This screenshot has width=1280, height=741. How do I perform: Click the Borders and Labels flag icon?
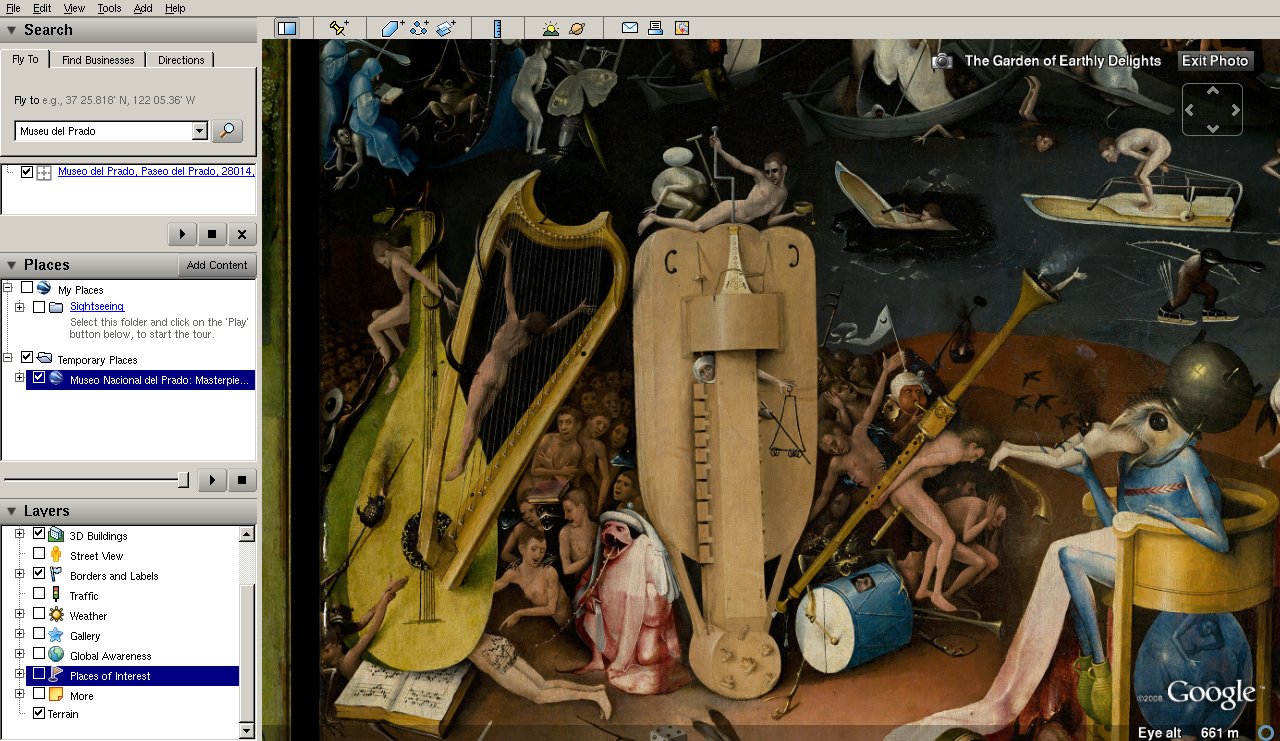(56, 575)
